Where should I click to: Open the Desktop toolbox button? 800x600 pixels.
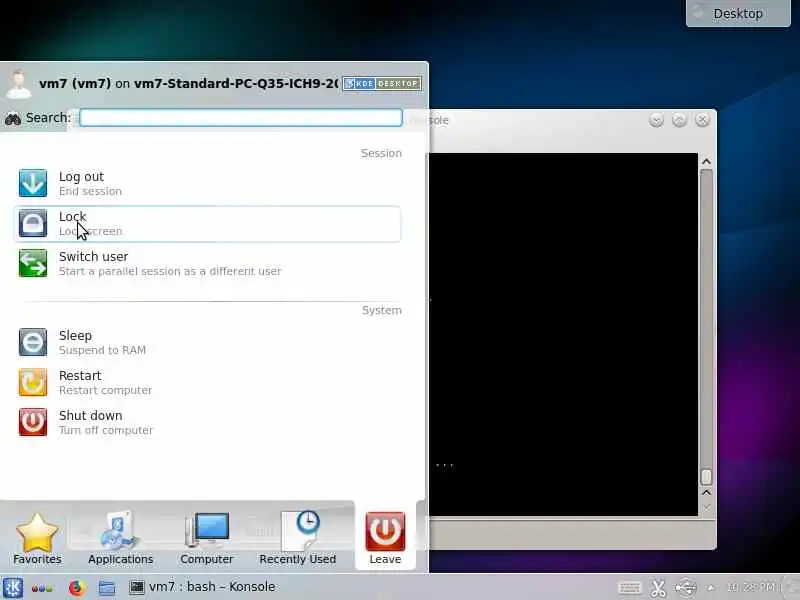click(x=738, y=13)
